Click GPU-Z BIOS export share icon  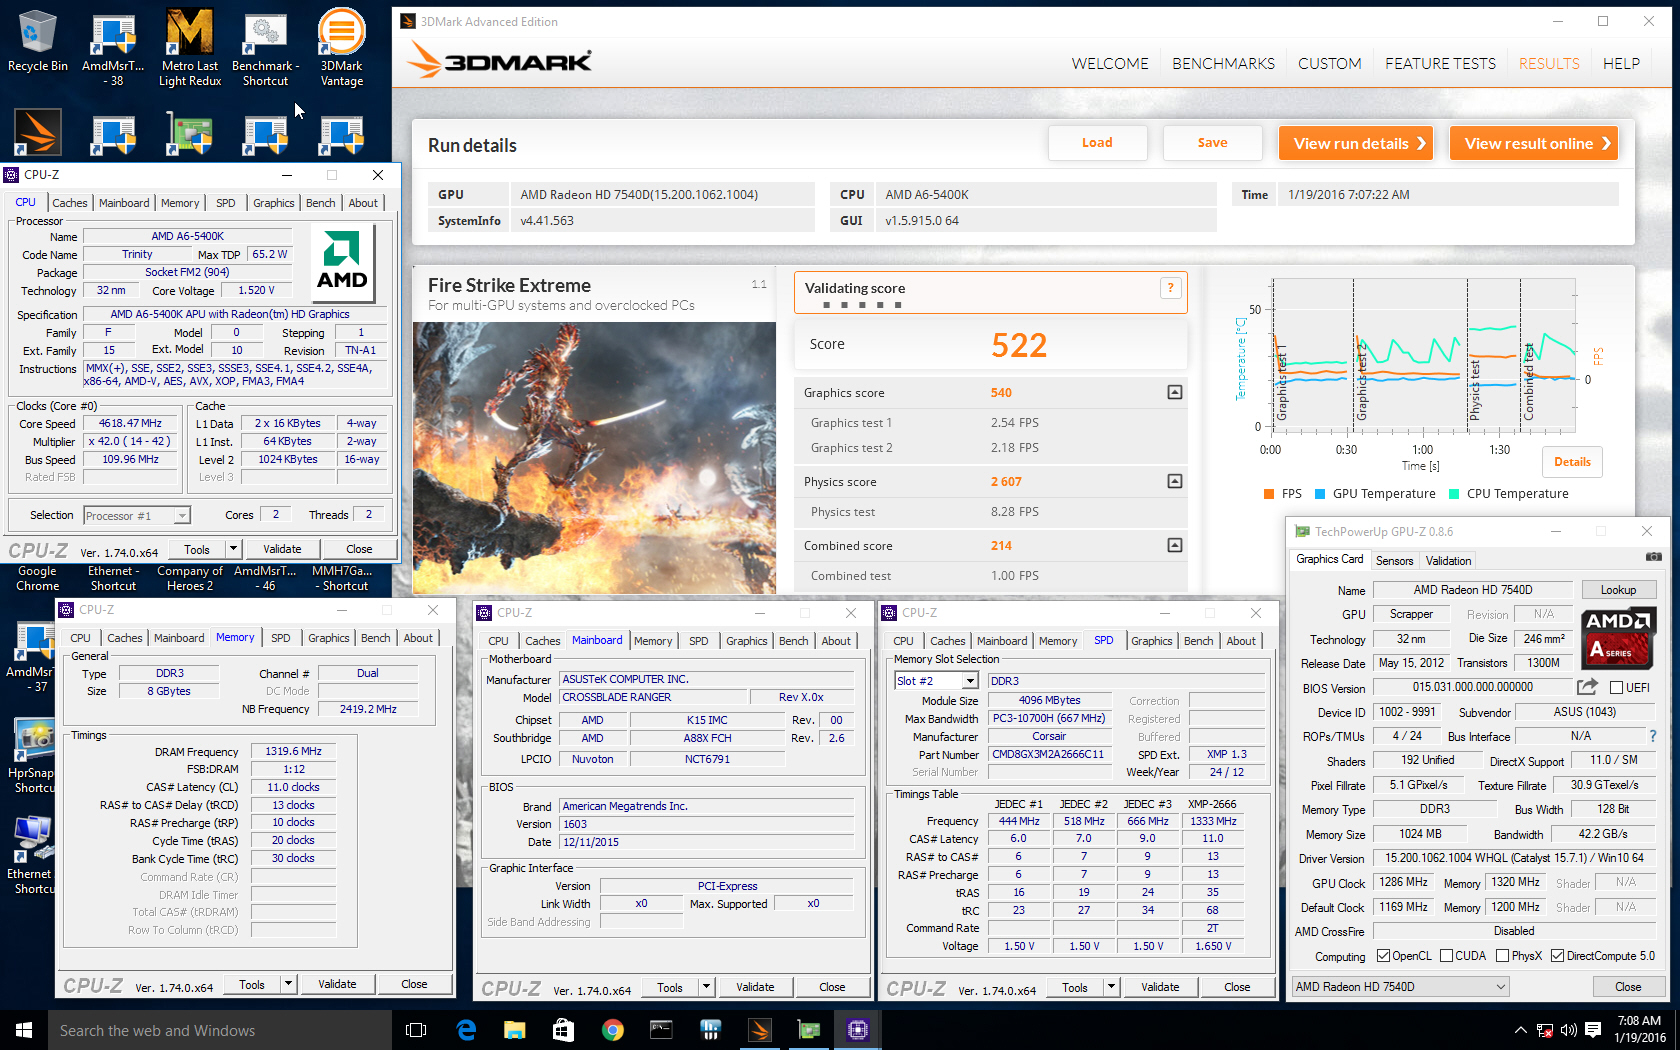(1587, 687)
